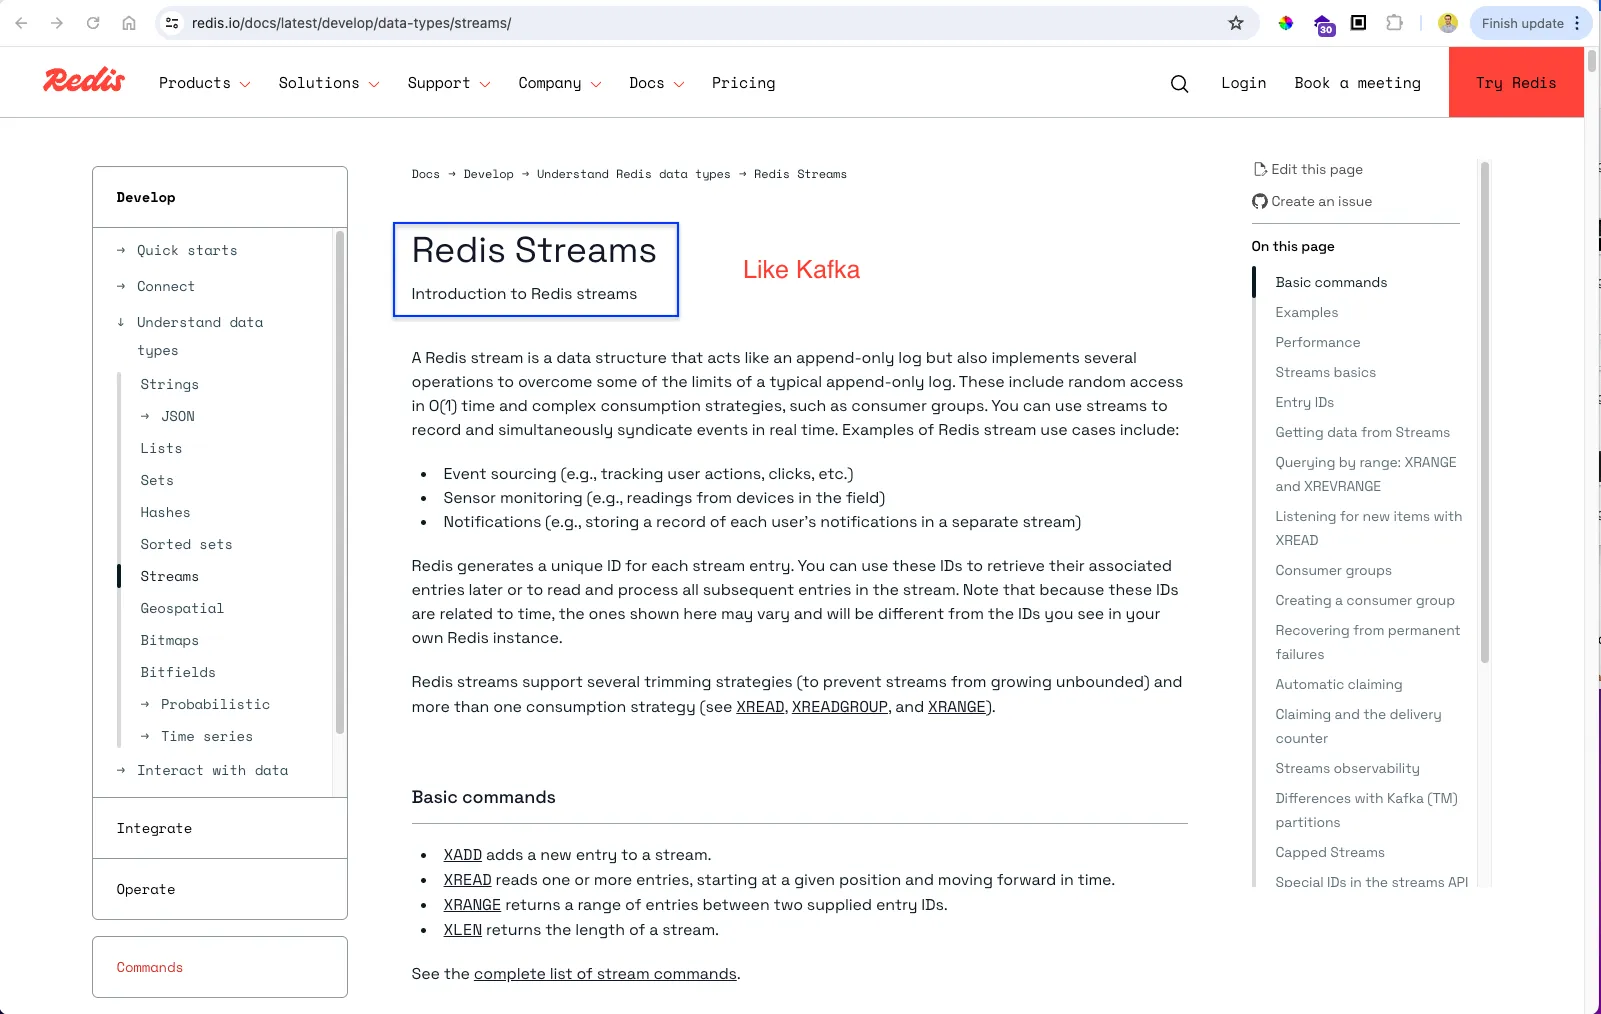Screen dimensions: 1601x1014
Task: Click Understand Redis data types breadcrumb
Action: (634, 174)
